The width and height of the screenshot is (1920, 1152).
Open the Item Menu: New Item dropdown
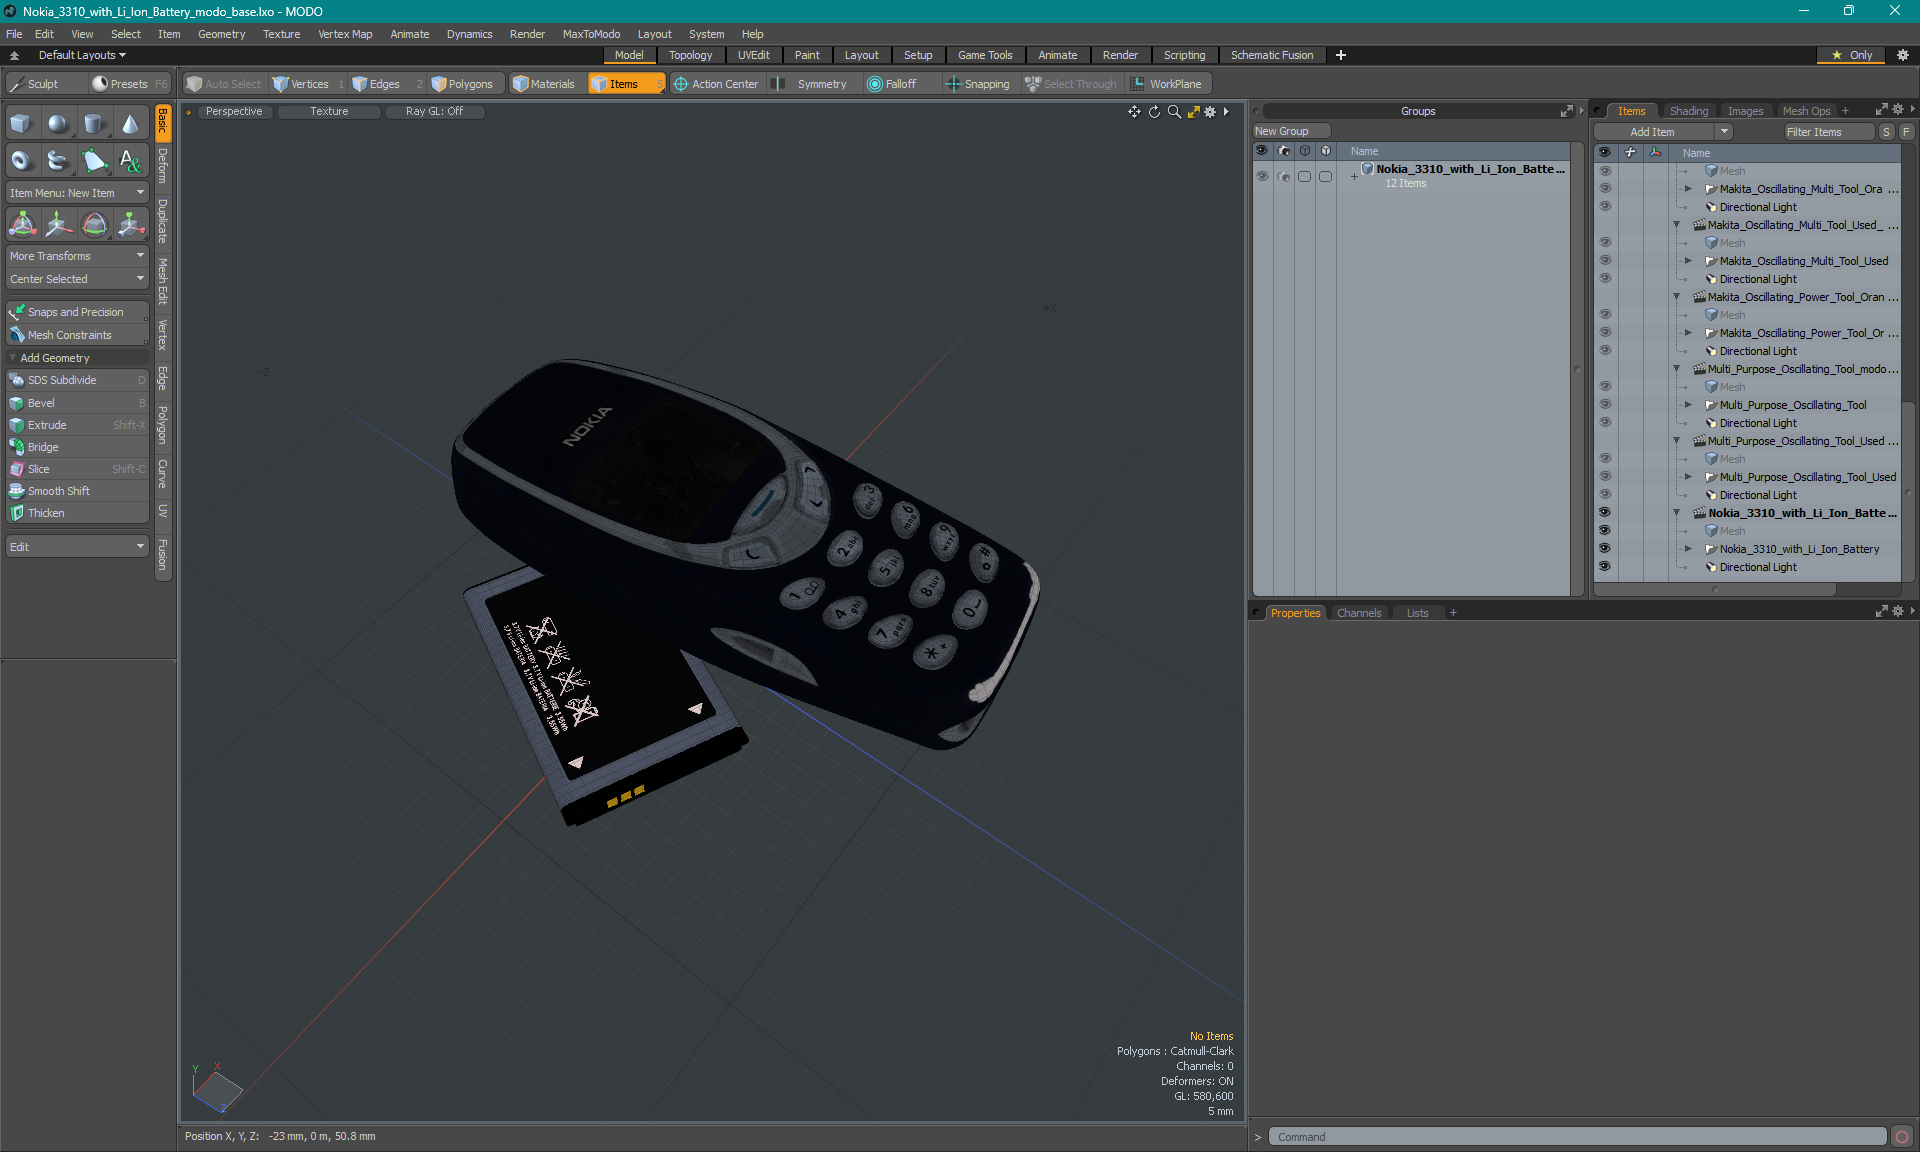click(x=77, y=193)
